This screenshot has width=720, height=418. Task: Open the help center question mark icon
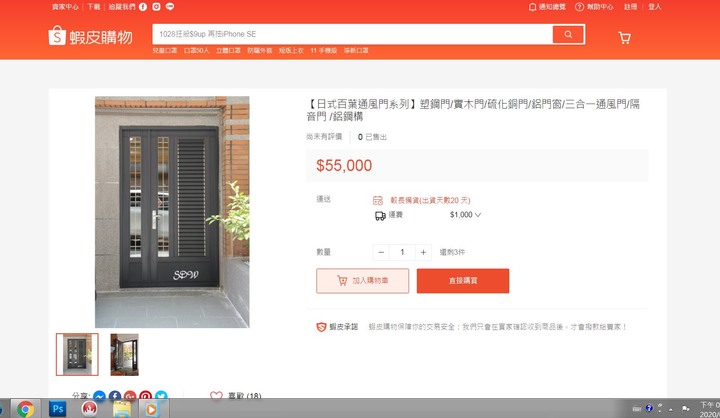pyautogui.click(x=579, y=7)
